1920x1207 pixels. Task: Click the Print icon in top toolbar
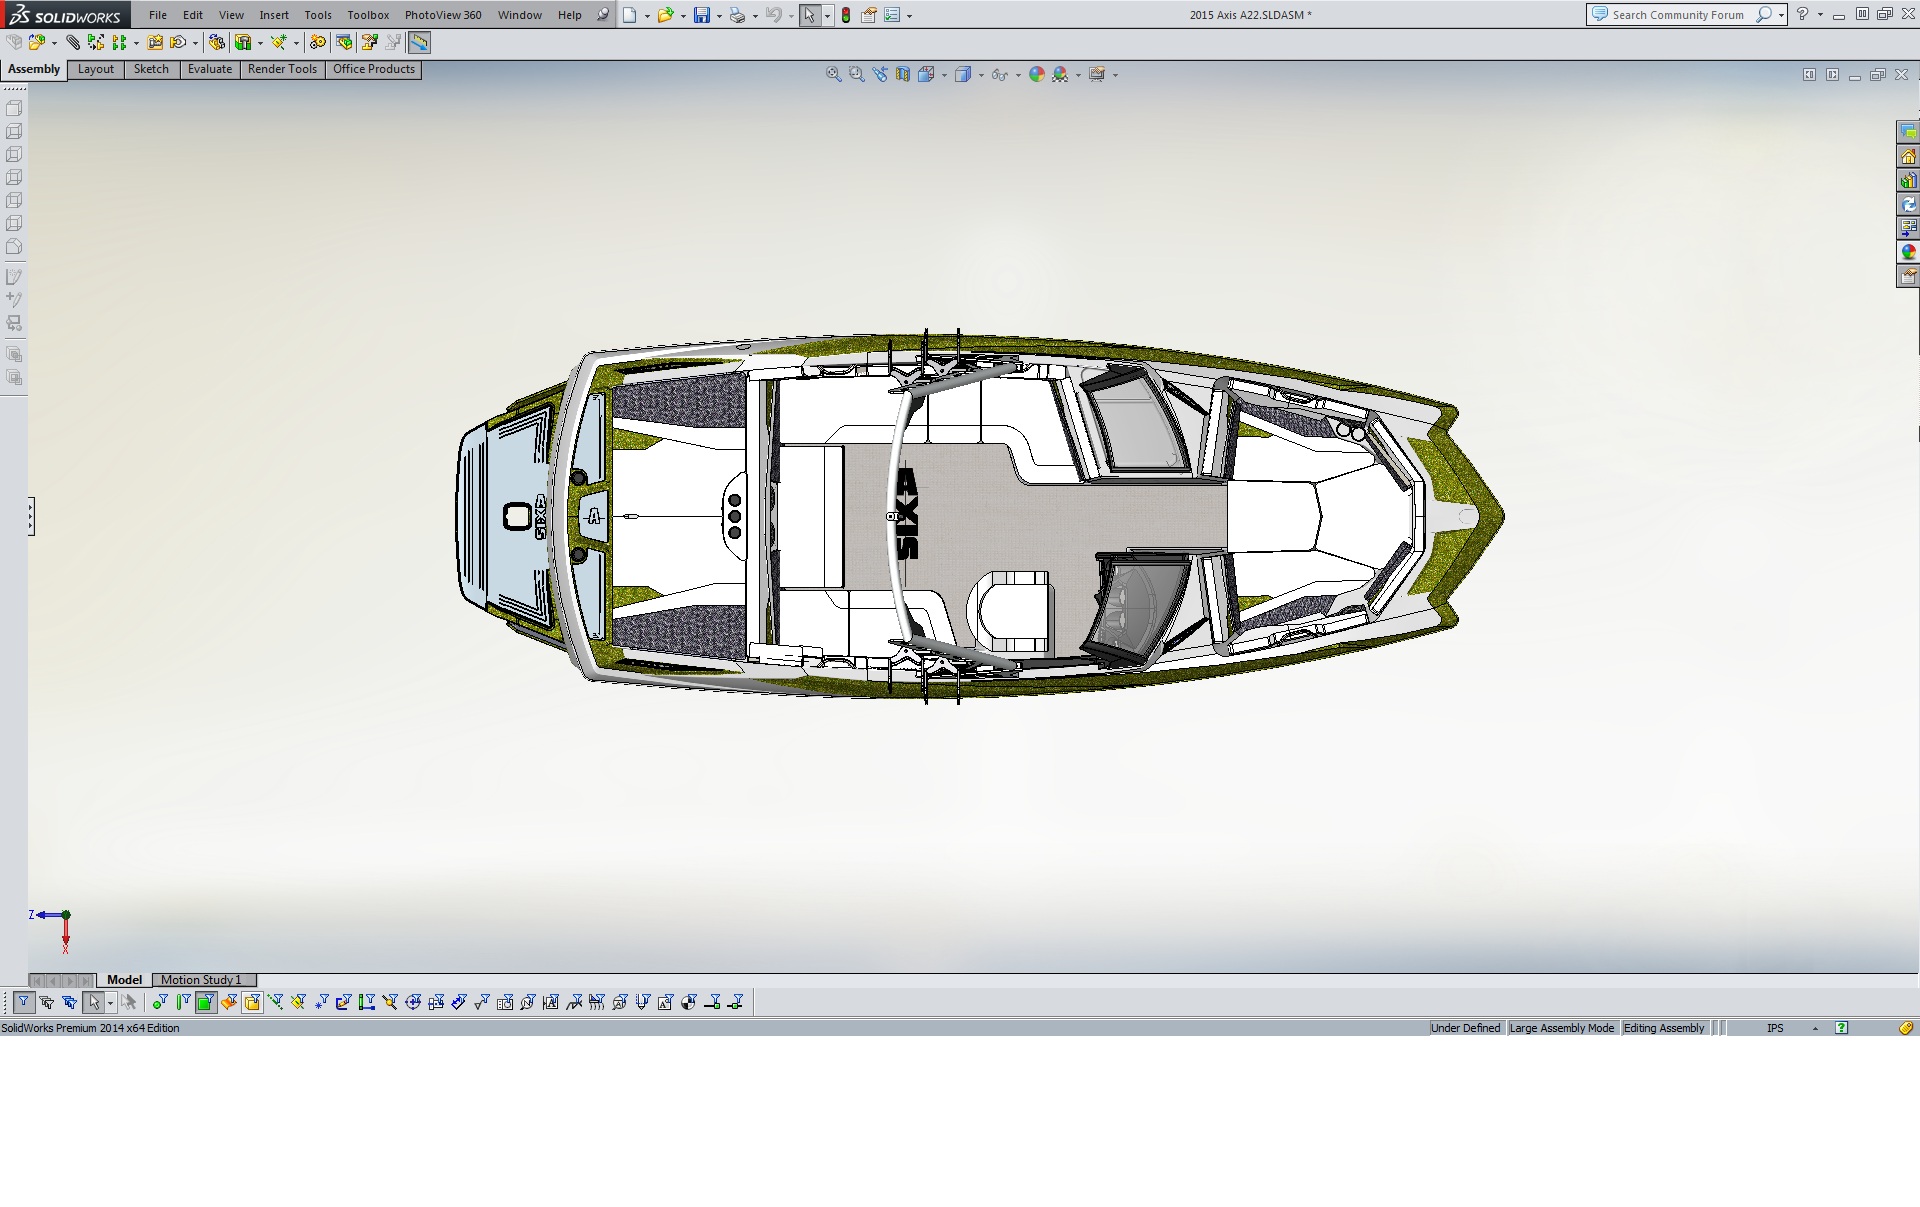737,15
